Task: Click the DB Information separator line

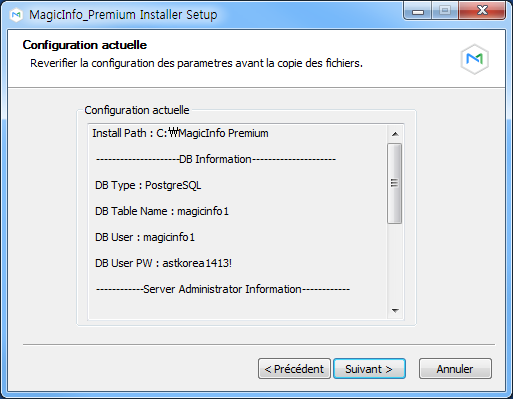Action: (216, 159)
